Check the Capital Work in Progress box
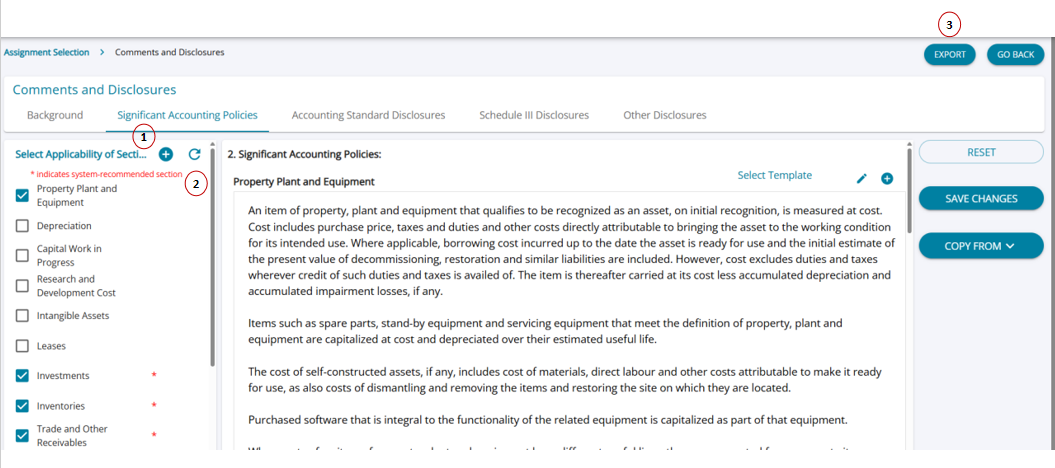1055x468 pixels. pyautogui.click(x=22, y=255)
